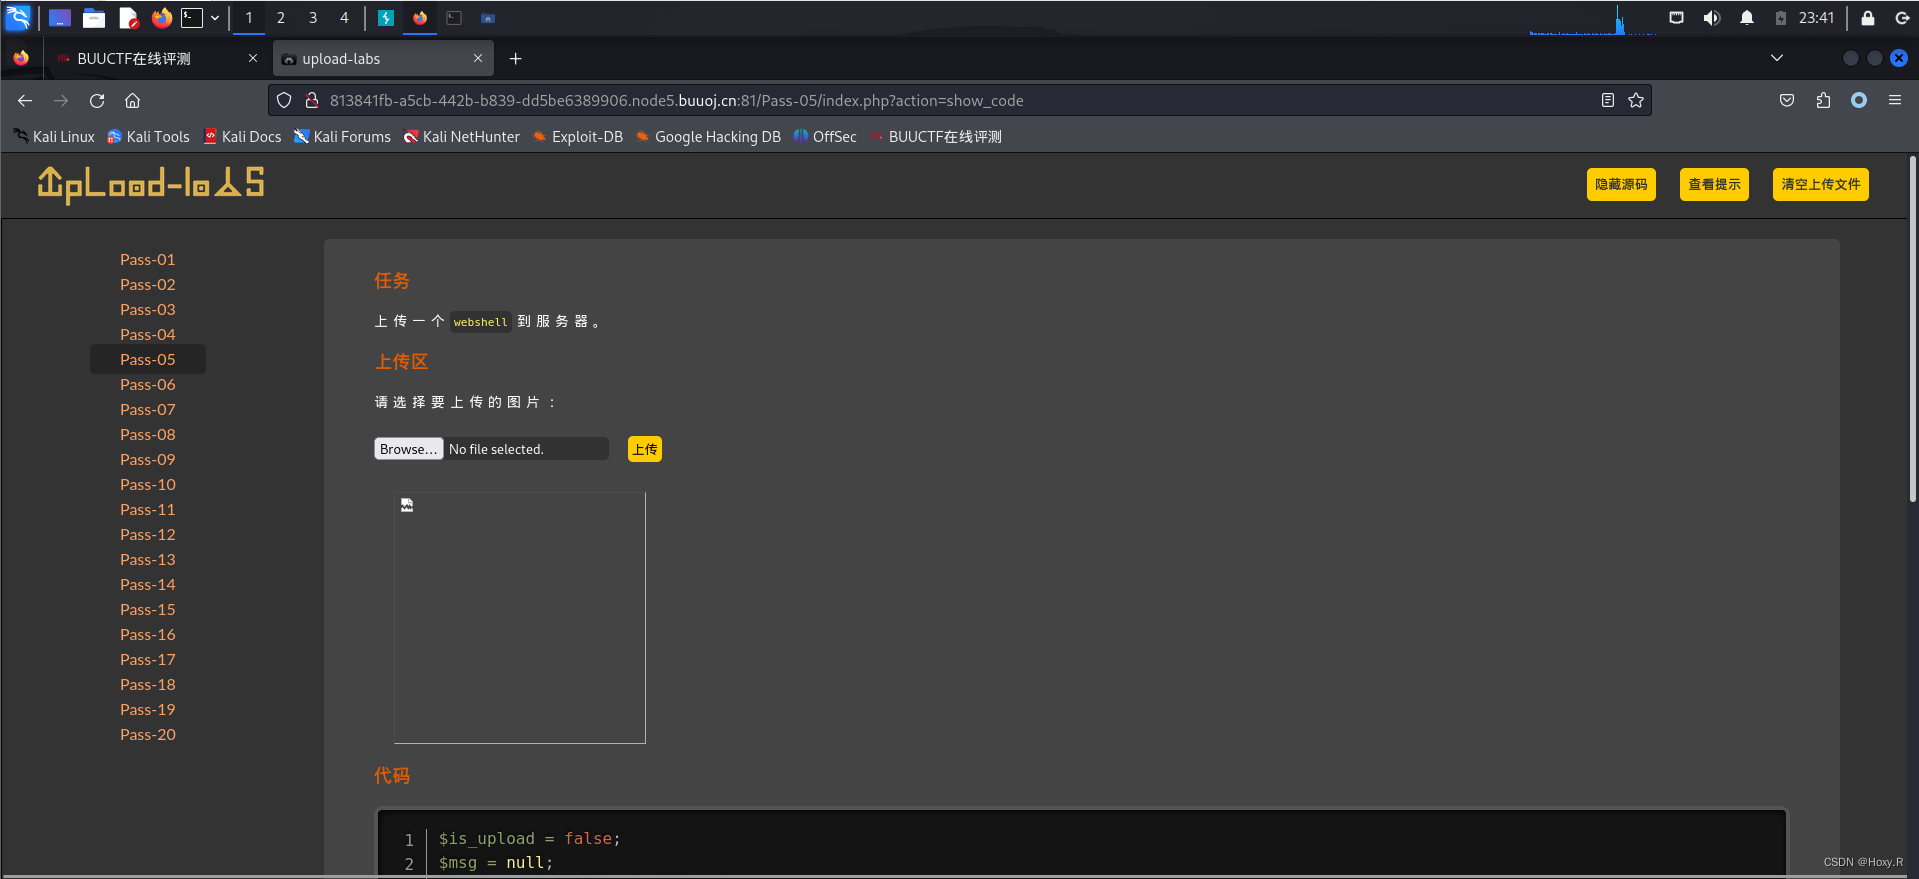Open the Kali Forums bookmark

[x=342, y=137]
